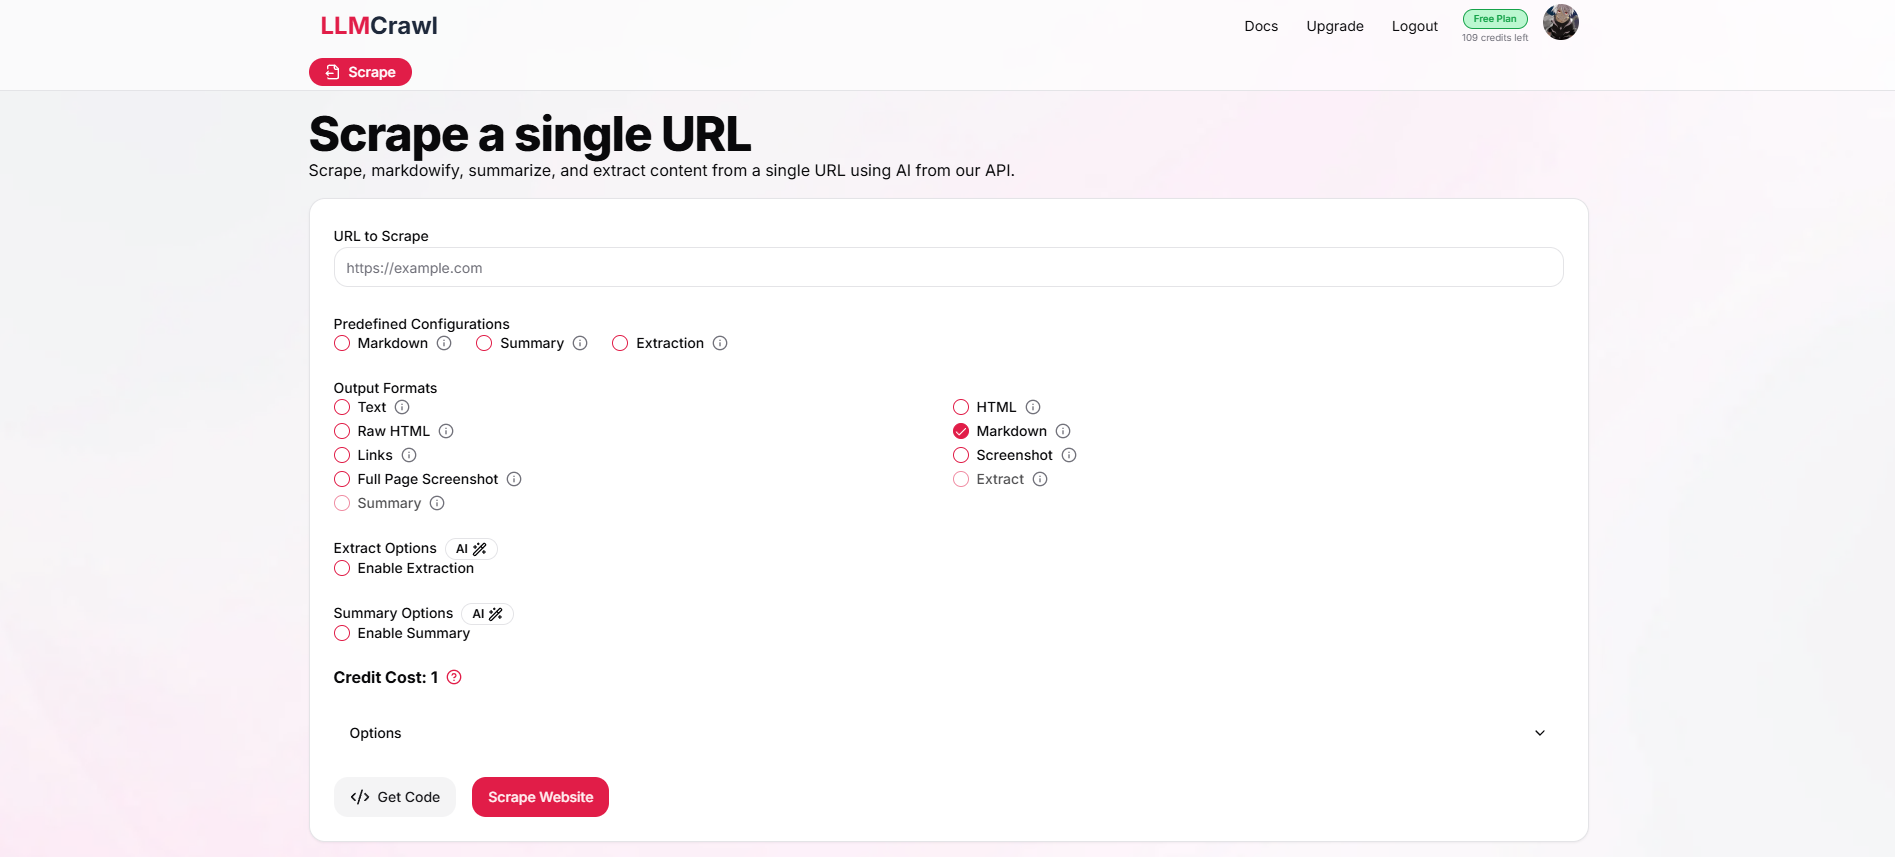Show info for HTML output format
The width and height of the screenshot is (1895, 857).
point(1033,407)
